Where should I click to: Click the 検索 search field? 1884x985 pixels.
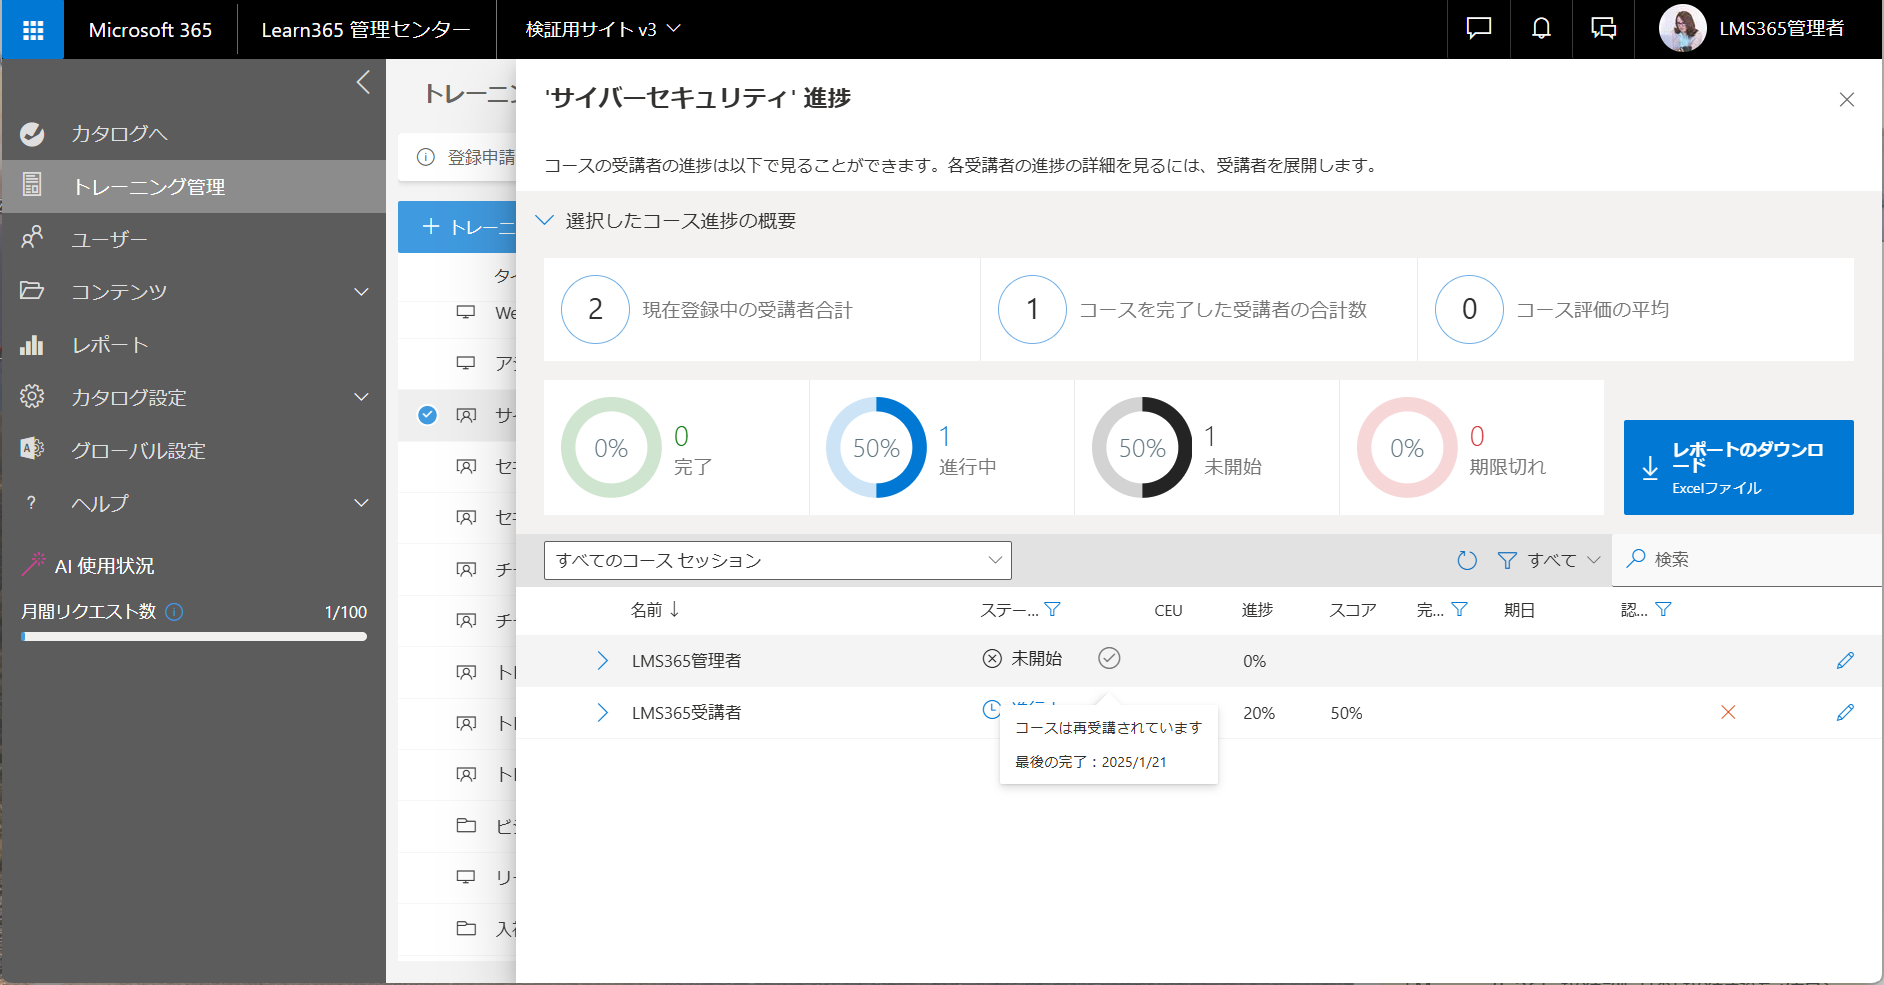[1750, 560]
